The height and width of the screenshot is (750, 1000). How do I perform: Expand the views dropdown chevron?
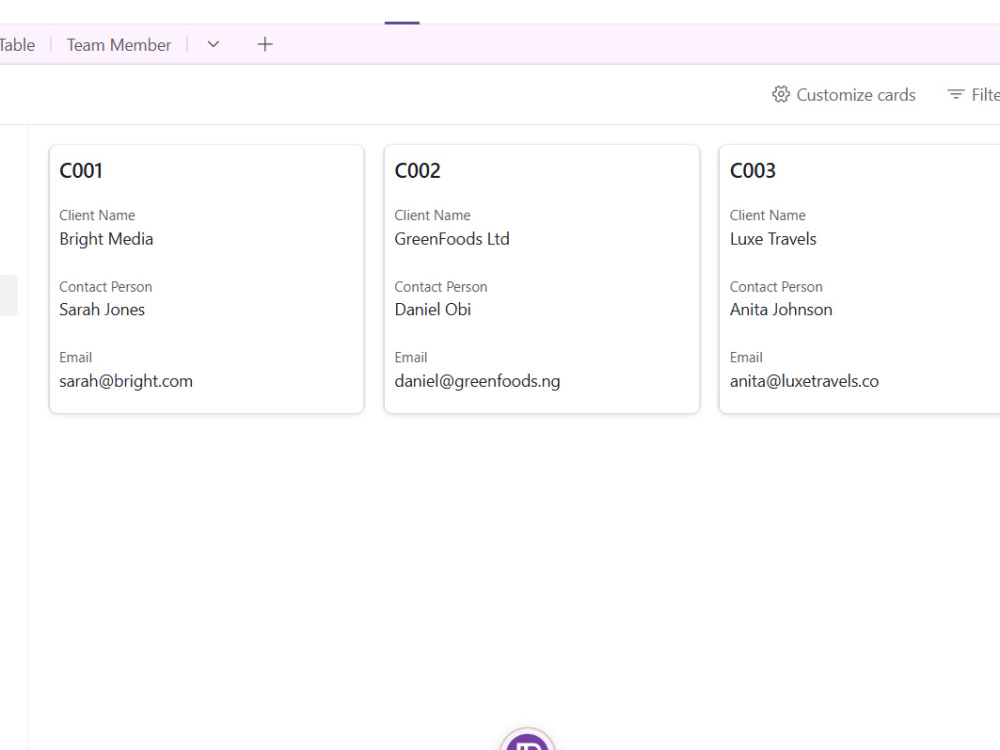[x=214, y=44]
